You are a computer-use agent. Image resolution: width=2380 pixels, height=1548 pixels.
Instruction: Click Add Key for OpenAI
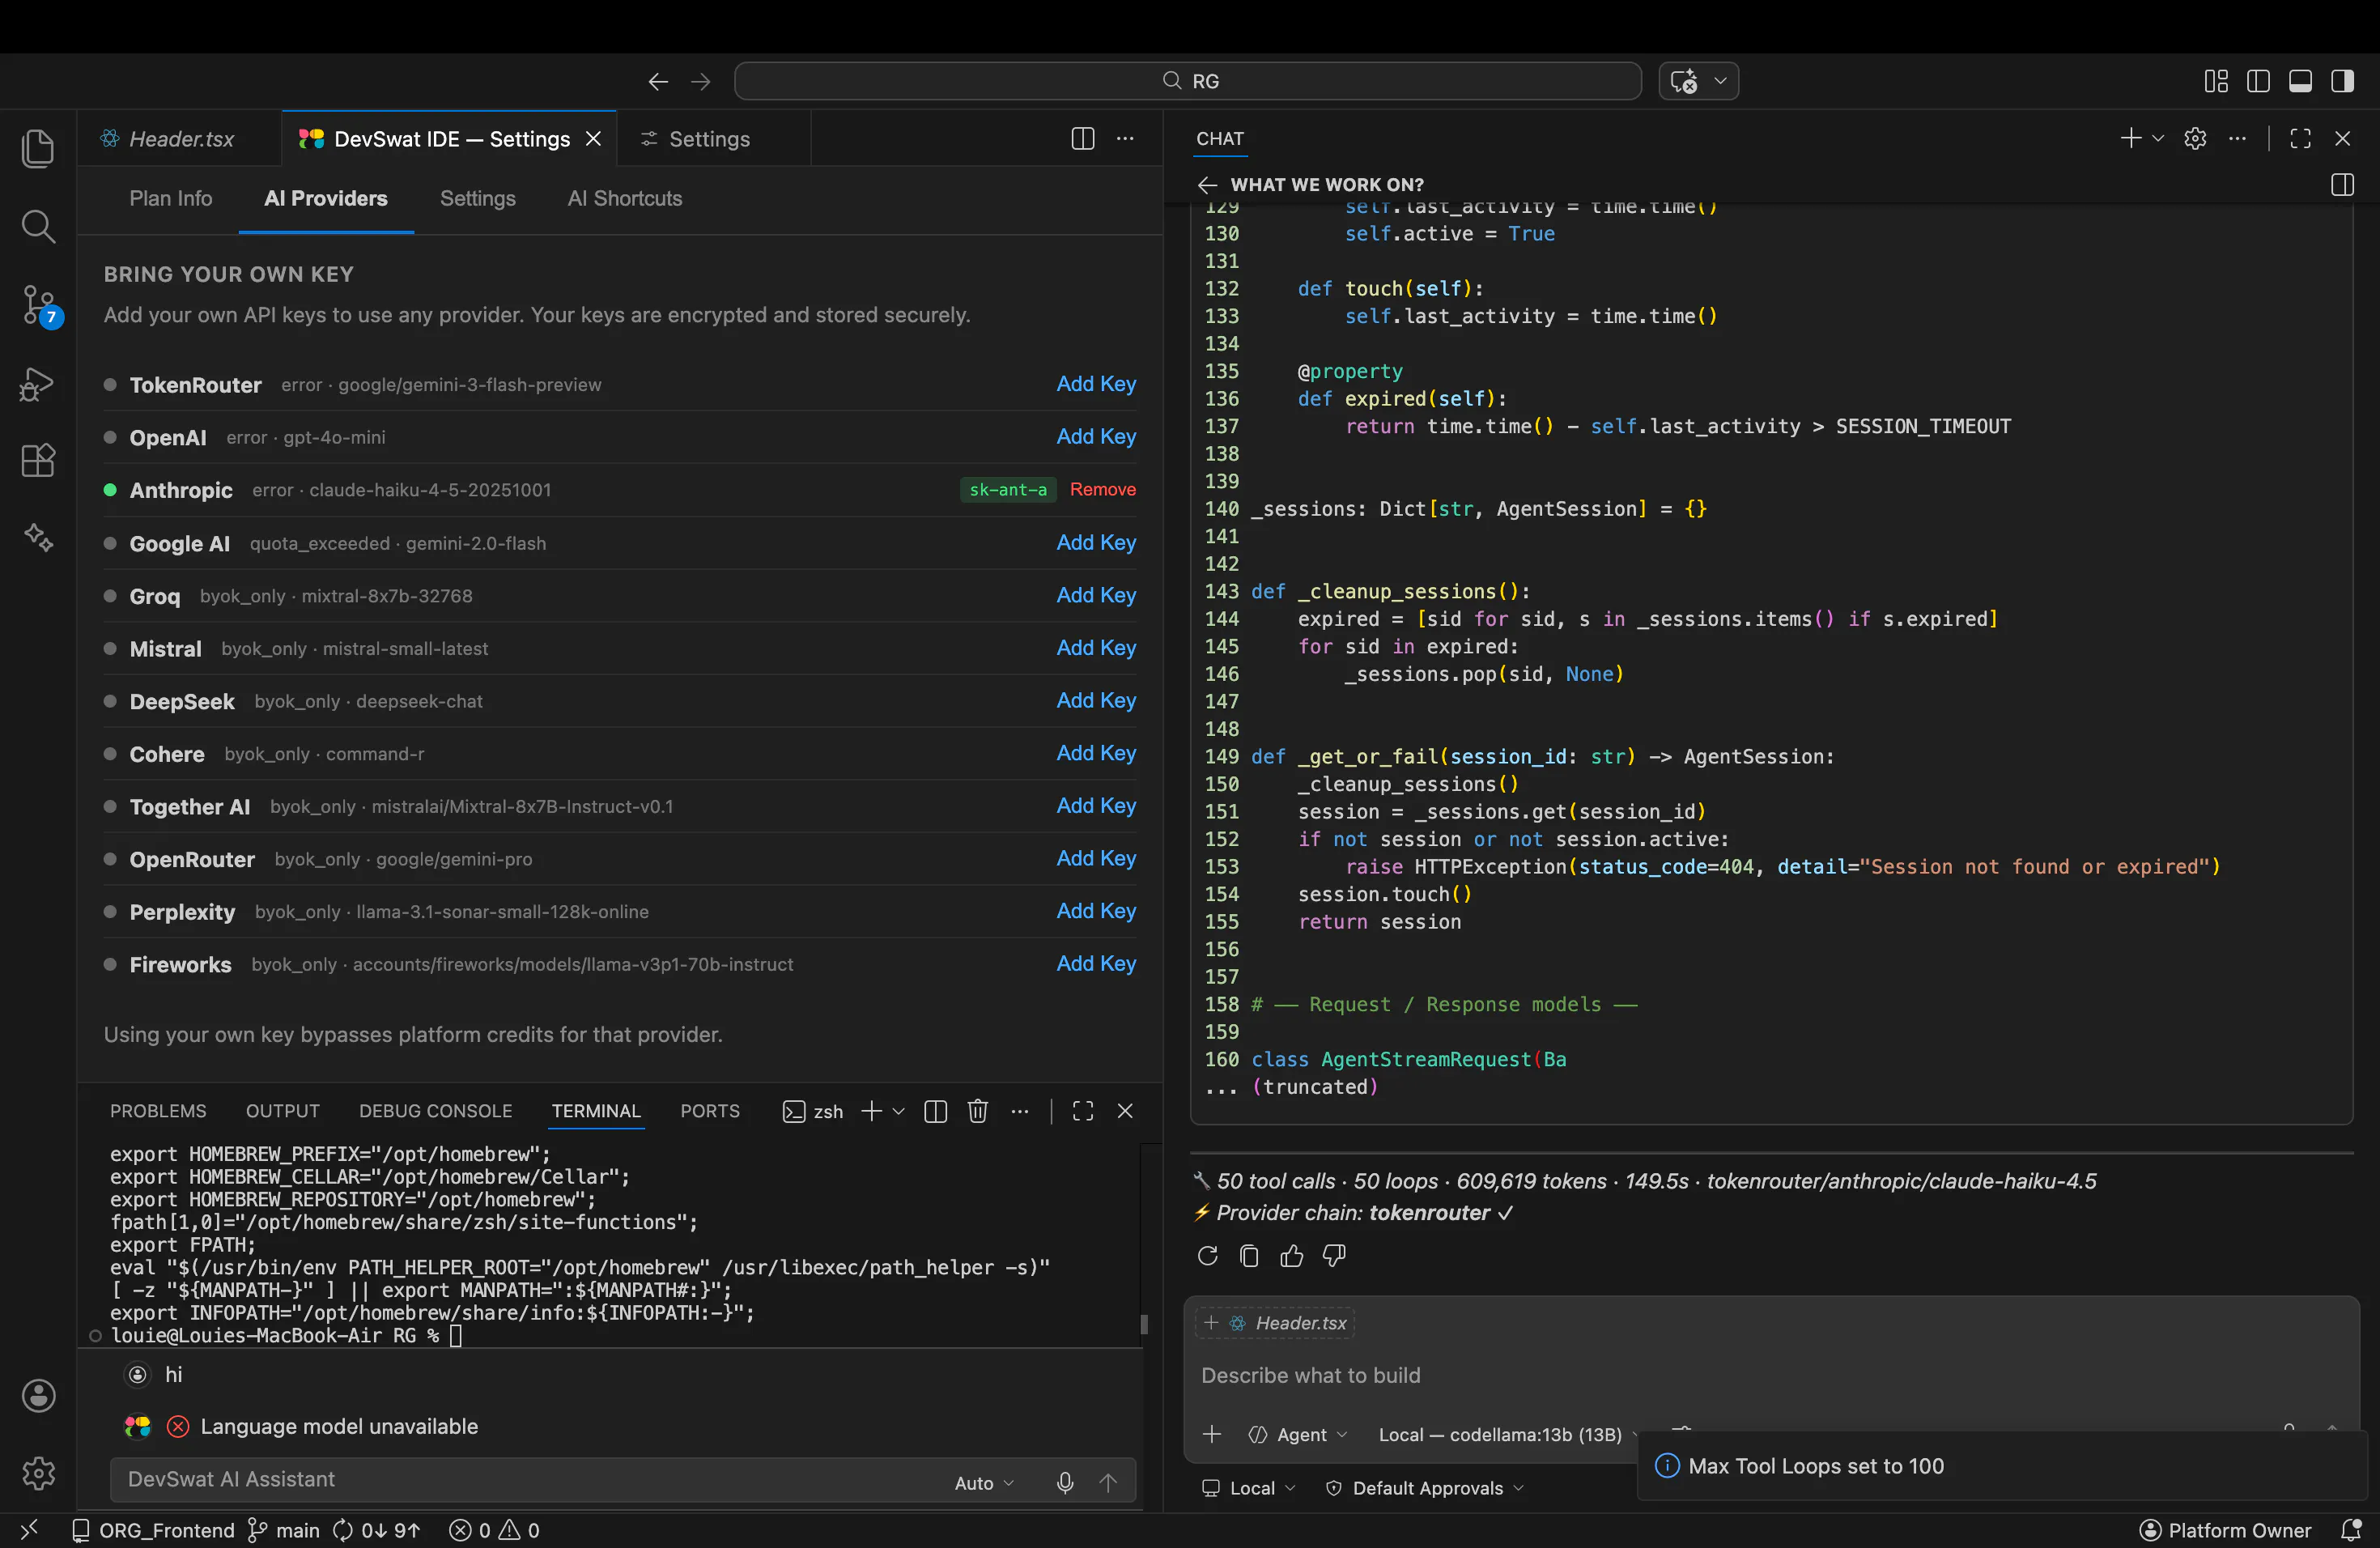[1096, 436]
